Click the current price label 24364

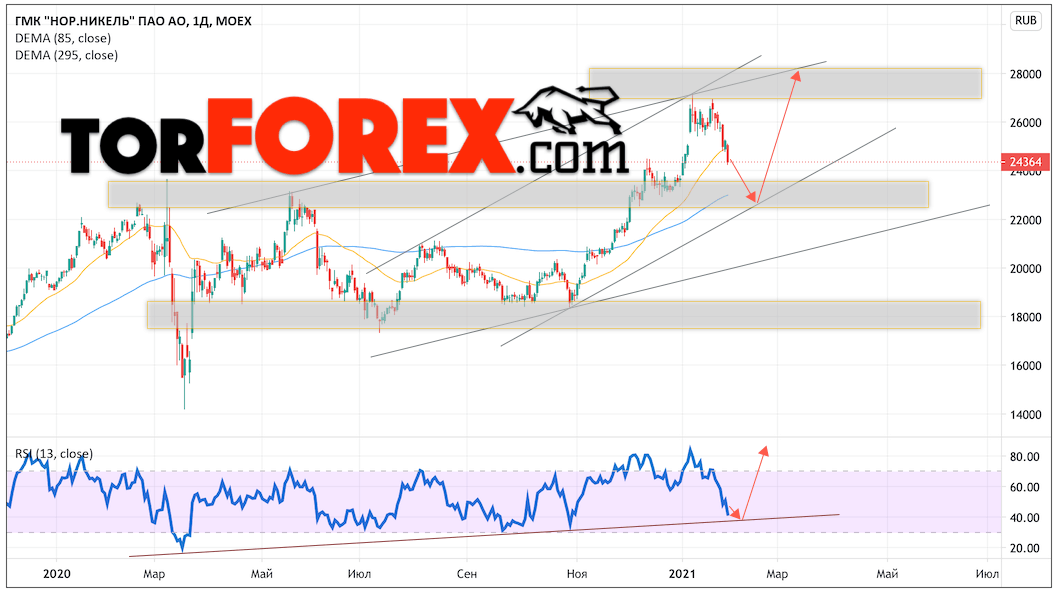point(1026,162)
